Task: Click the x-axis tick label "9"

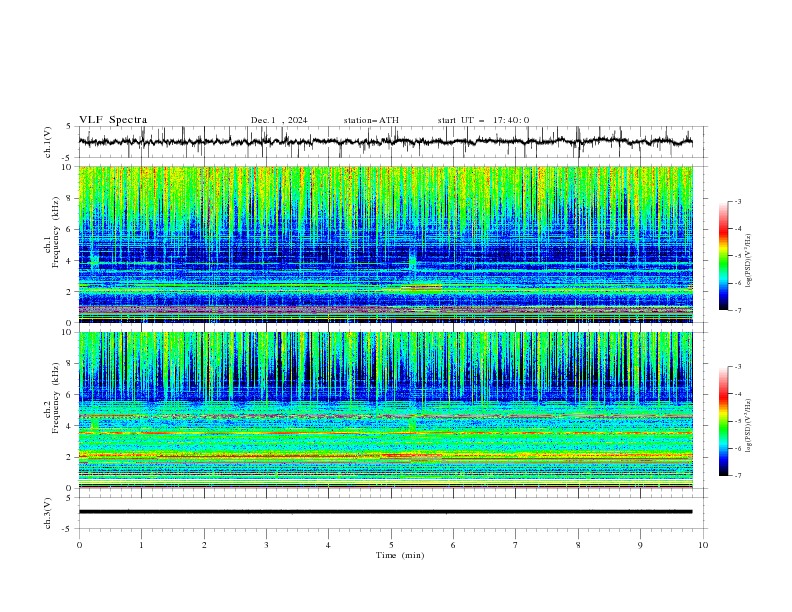Action: pyautogui.click(x=640, y=545)
